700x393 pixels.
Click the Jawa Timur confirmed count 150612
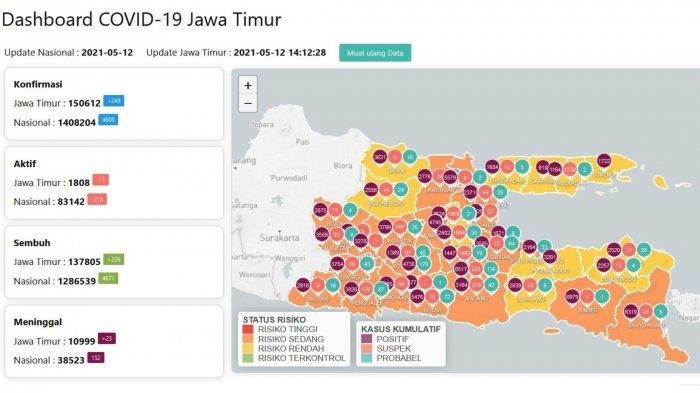pyautogui.click(x=84, y=103)
